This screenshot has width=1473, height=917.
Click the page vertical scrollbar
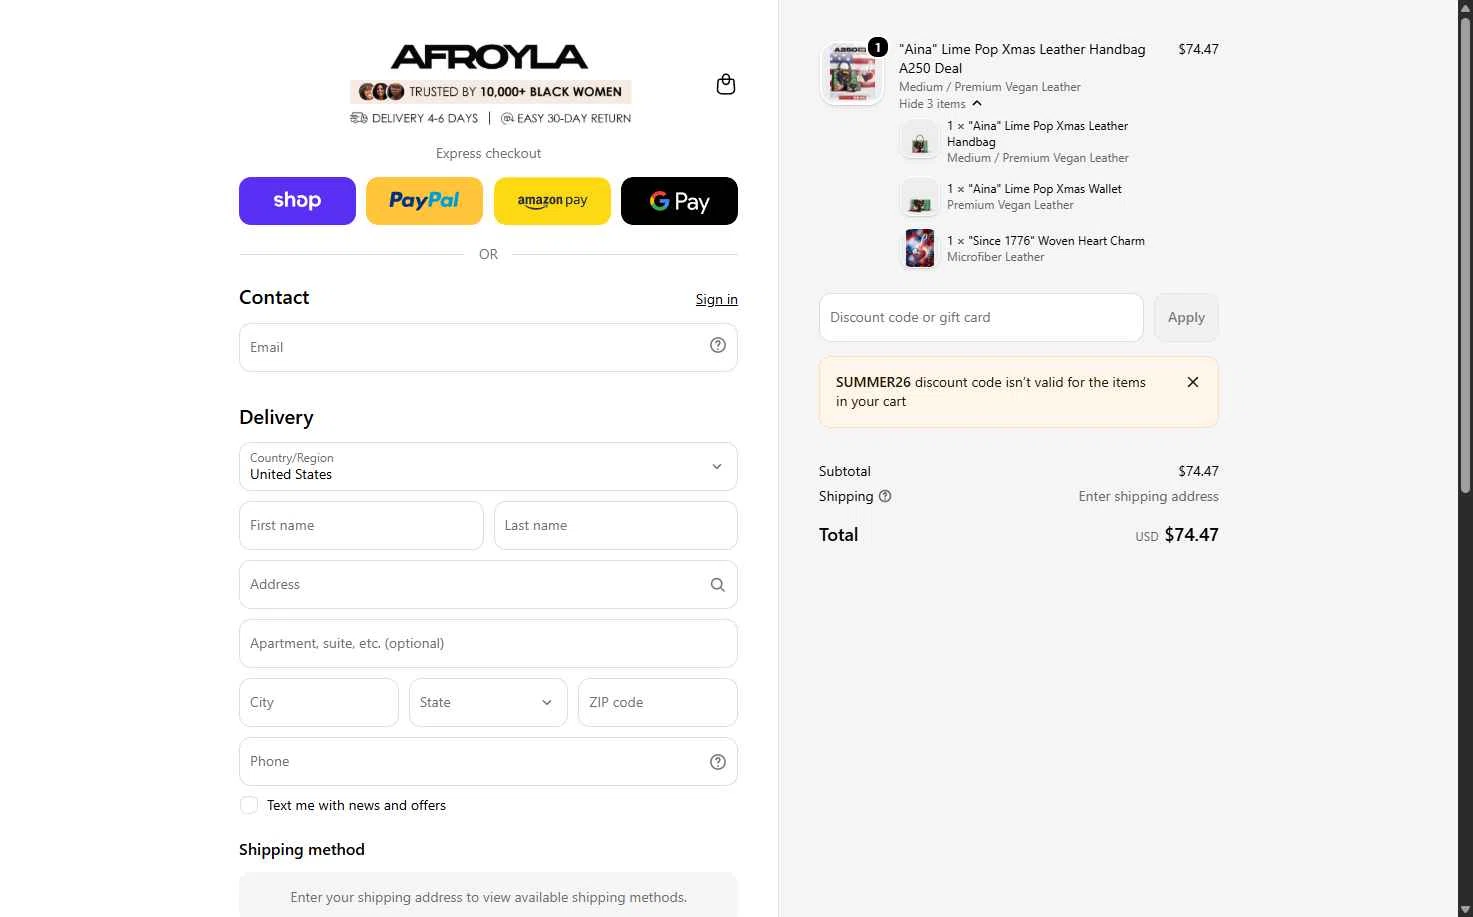tap(1465, 255)
